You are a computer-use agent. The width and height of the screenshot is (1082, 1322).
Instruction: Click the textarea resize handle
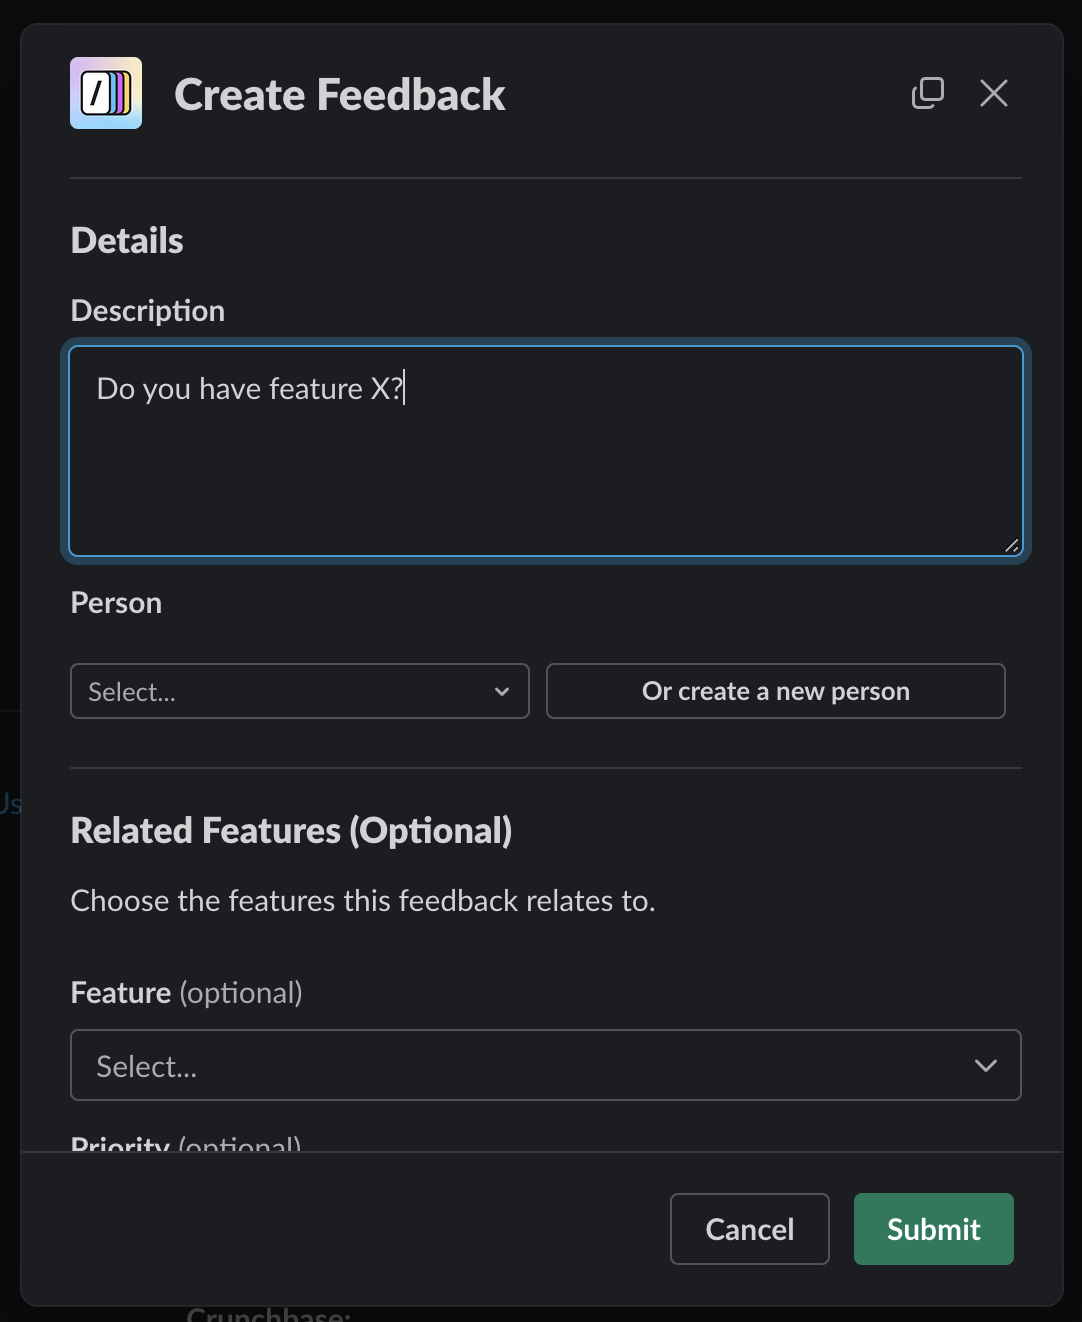(1012, 546)
